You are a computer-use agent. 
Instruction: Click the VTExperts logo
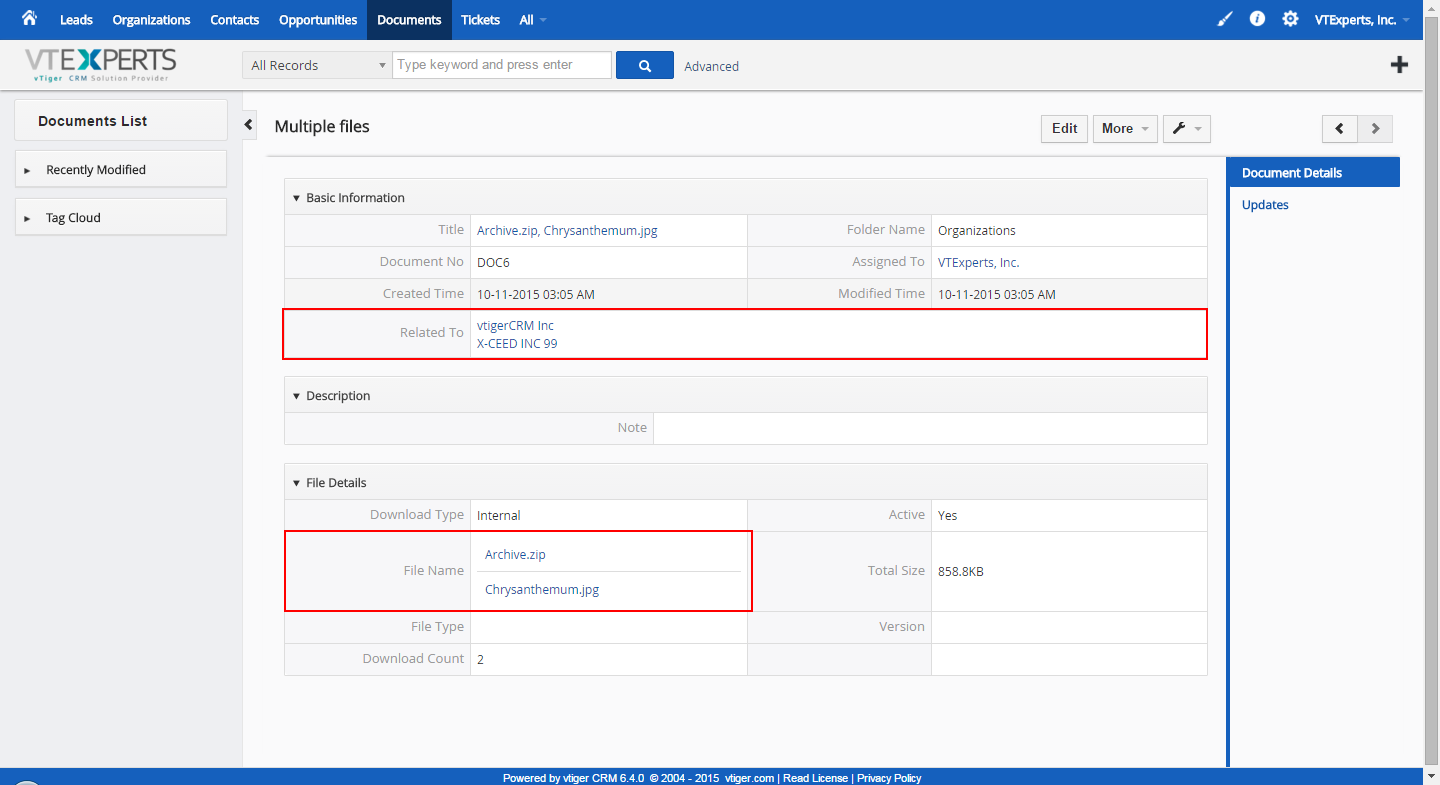pos(100,65)
